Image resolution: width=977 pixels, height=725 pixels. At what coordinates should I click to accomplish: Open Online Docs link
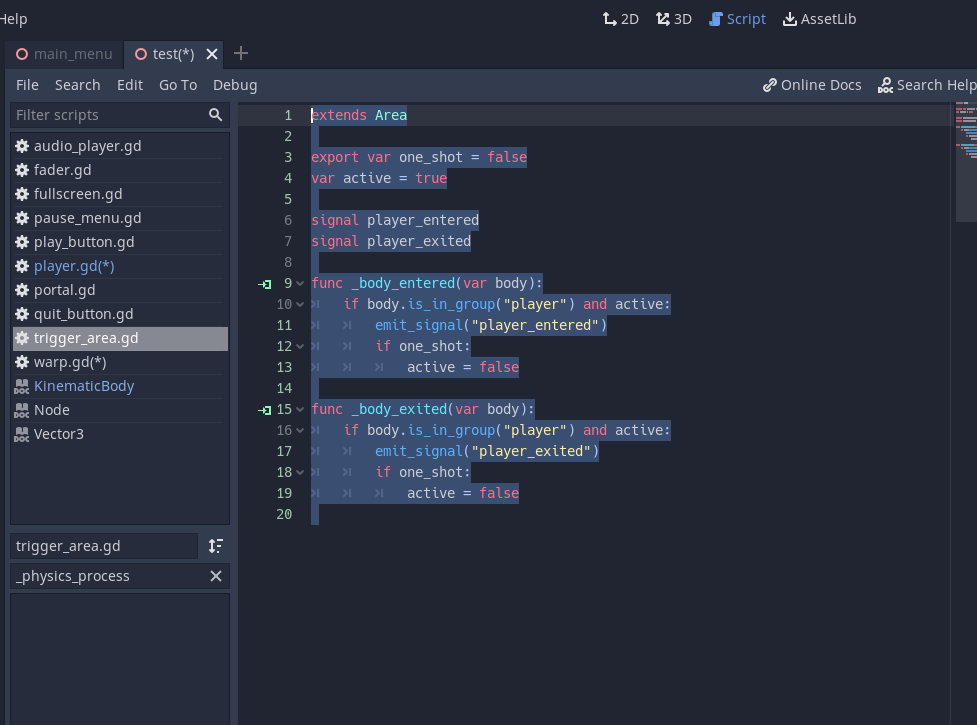pos(811,85)
